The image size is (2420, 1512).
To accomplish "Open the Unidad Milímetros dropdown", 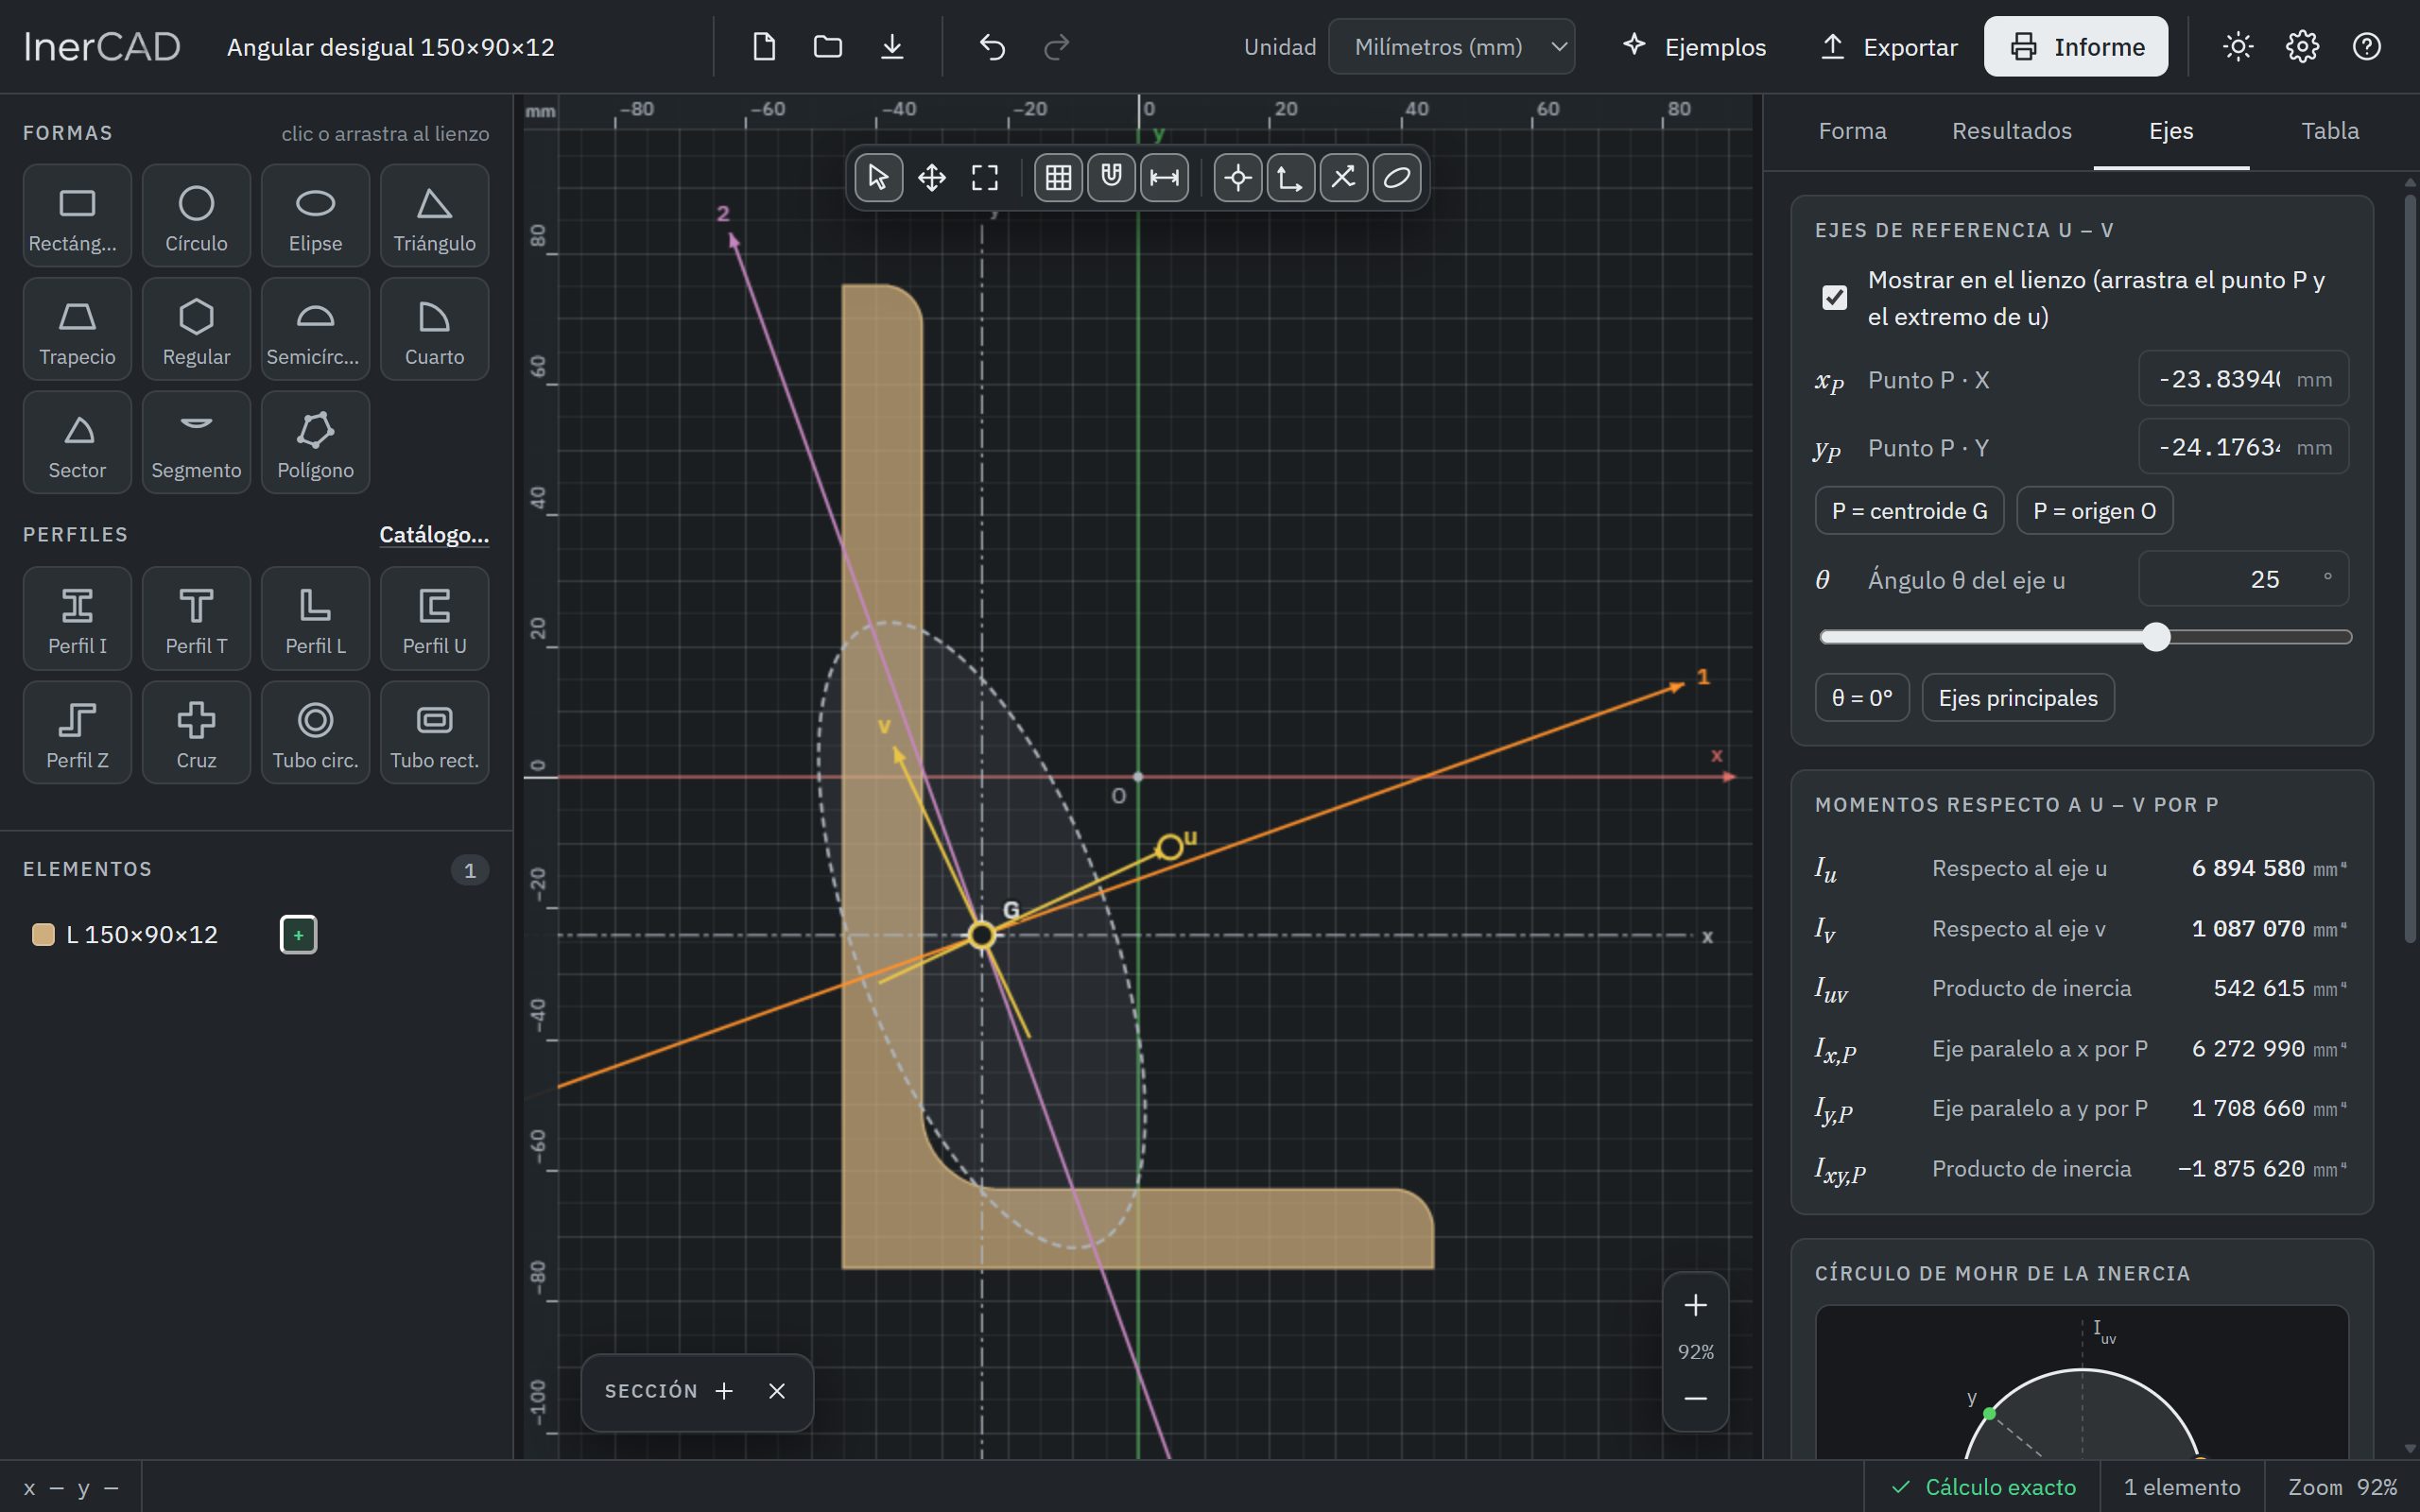I will pyautogui.click(x=1451, y=47).
